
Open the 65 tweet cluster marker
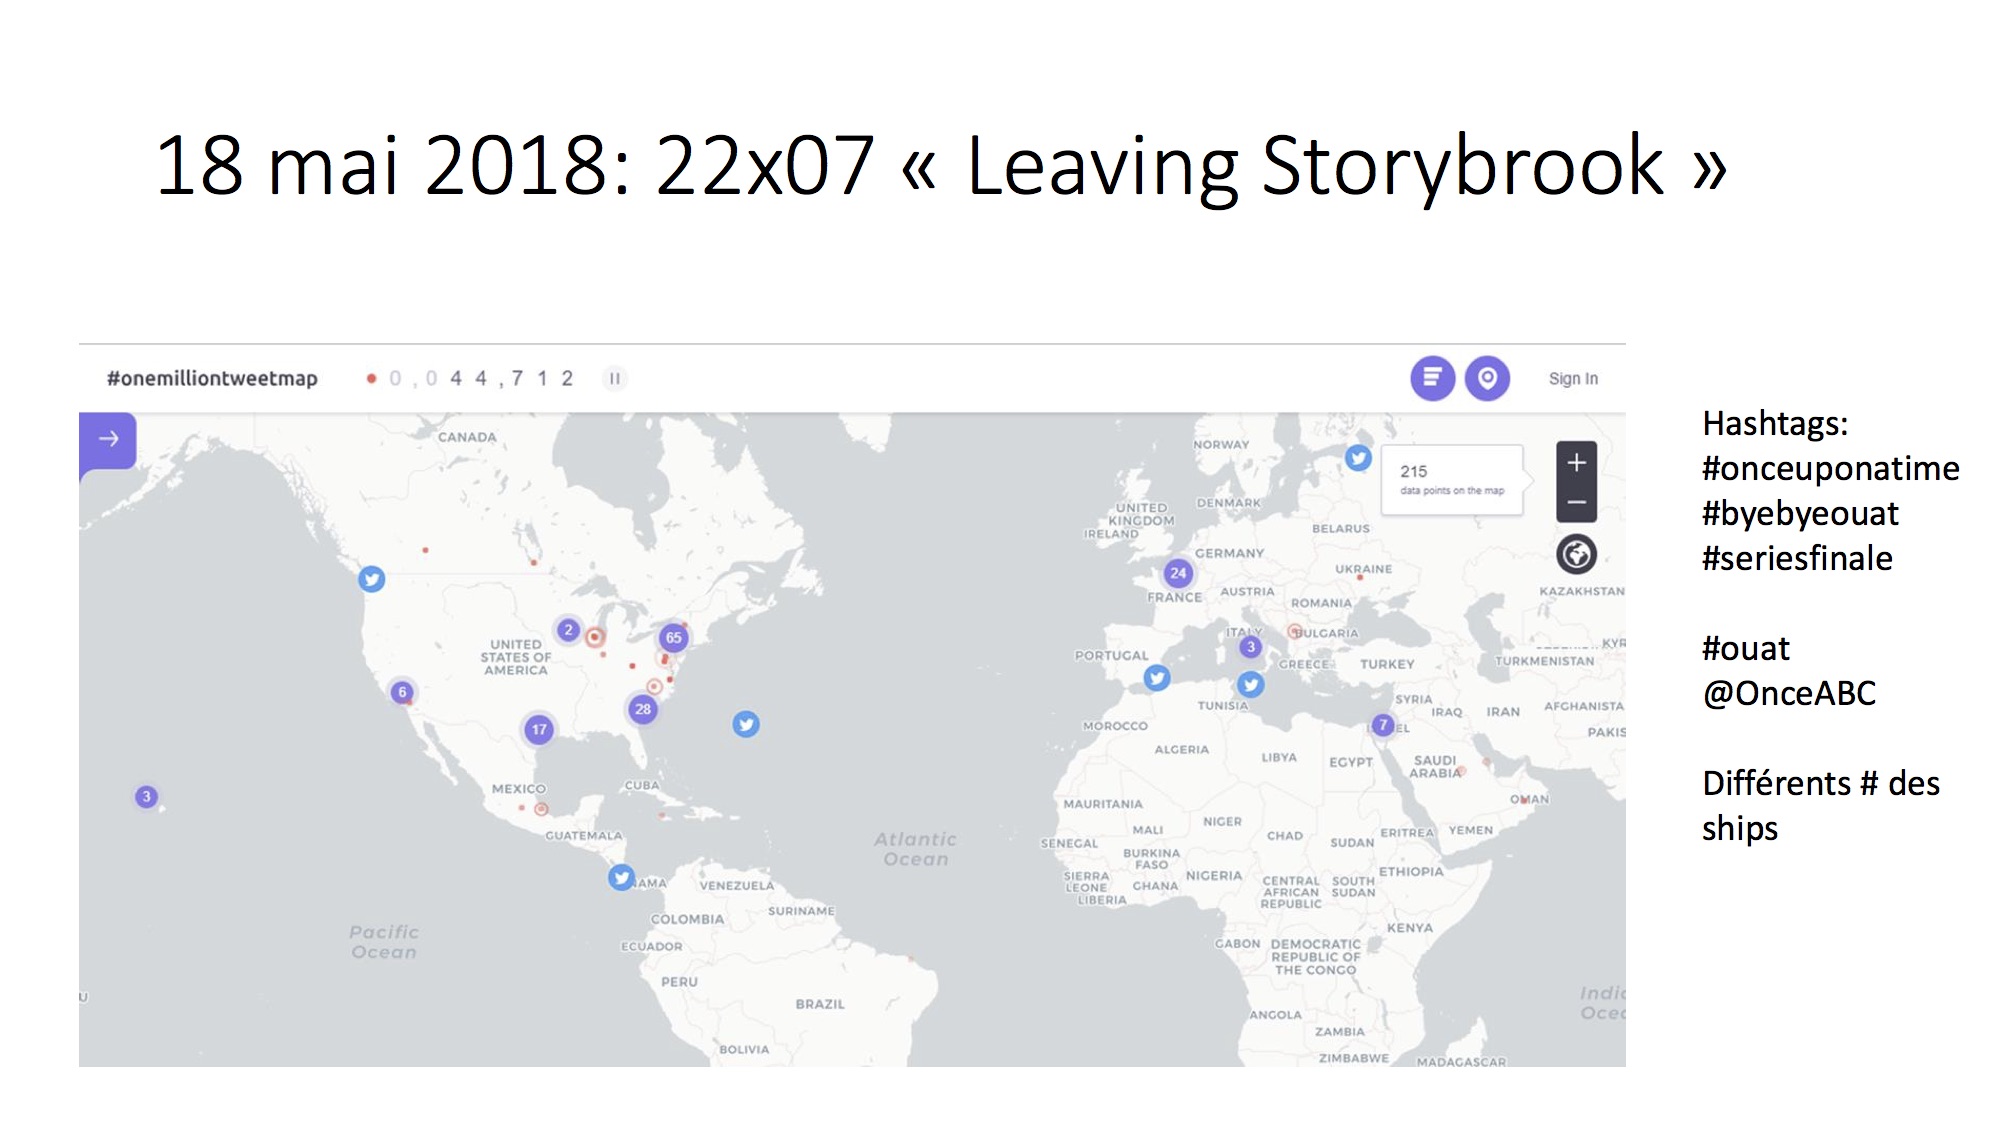(674, 637)
